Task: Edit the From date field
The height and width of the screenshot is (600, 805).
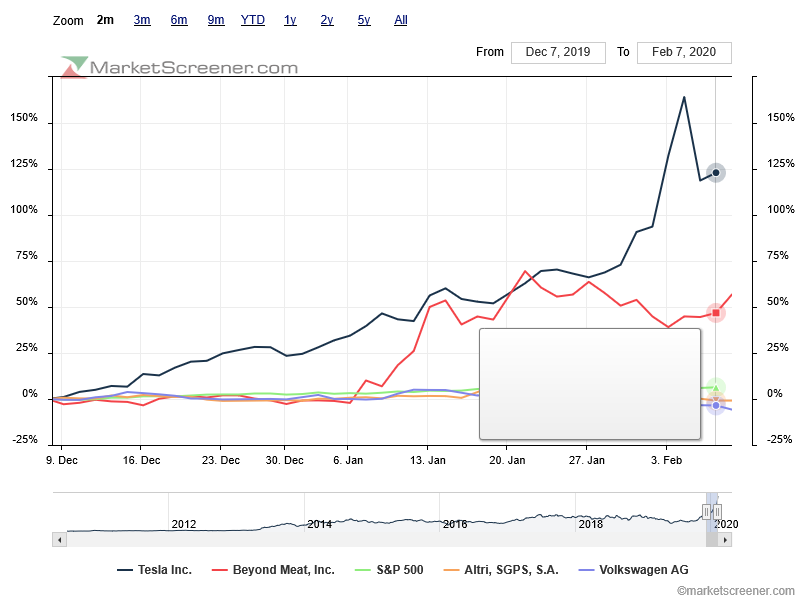Action: (558, 52)
